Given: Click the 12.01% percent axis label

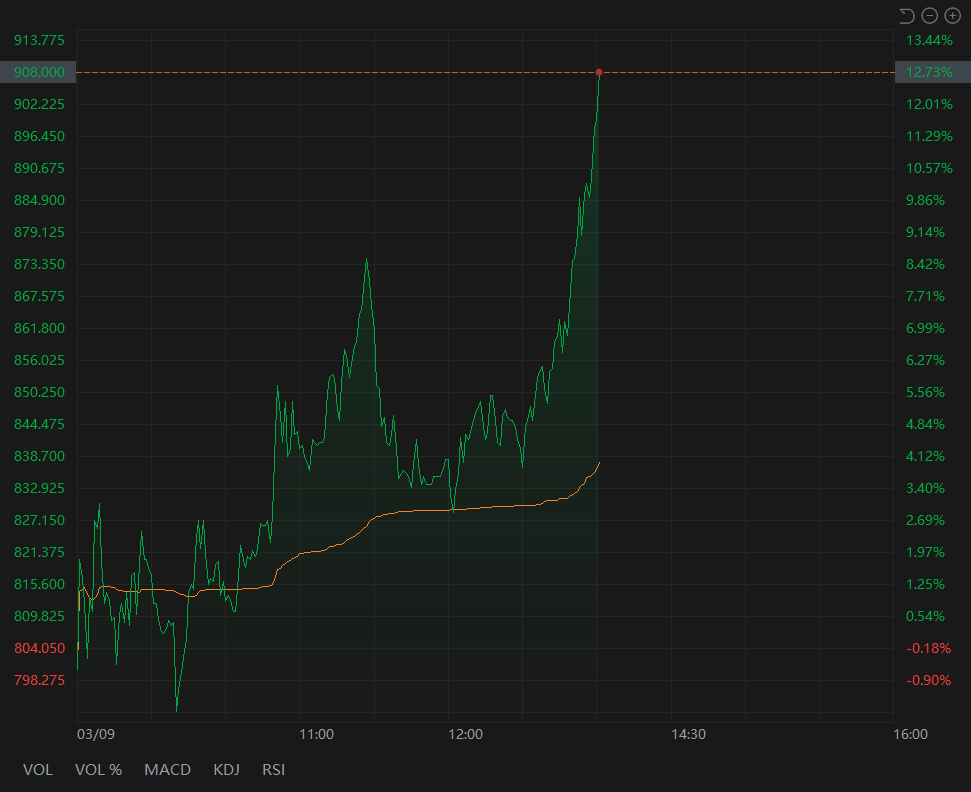Looking at the screenshot, I should pyautogui.click(x=929, y=104).
